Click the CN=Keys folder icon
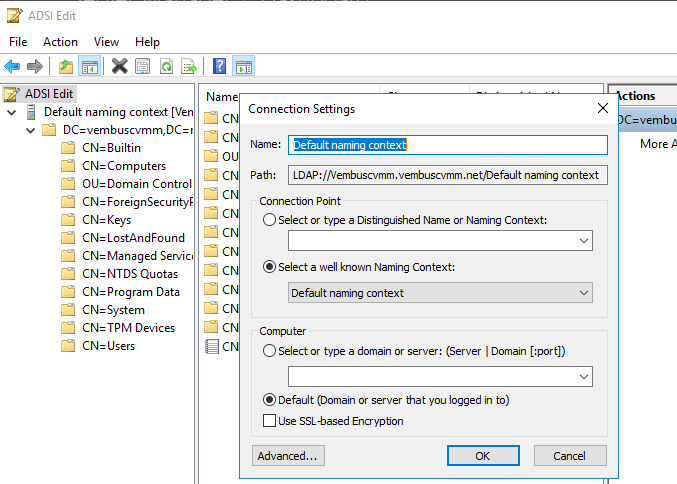This screenshot has width=677, height=484. coord(68,220)
